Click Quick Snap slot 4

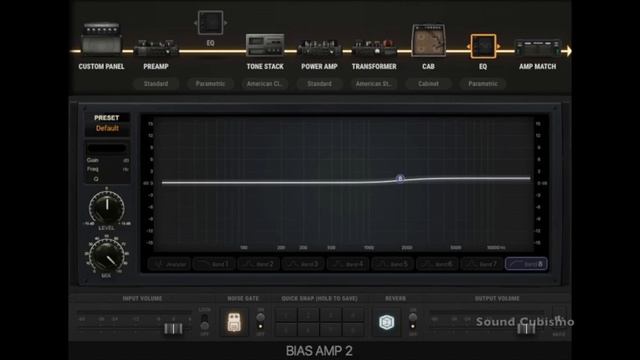(x=353, y=315)
